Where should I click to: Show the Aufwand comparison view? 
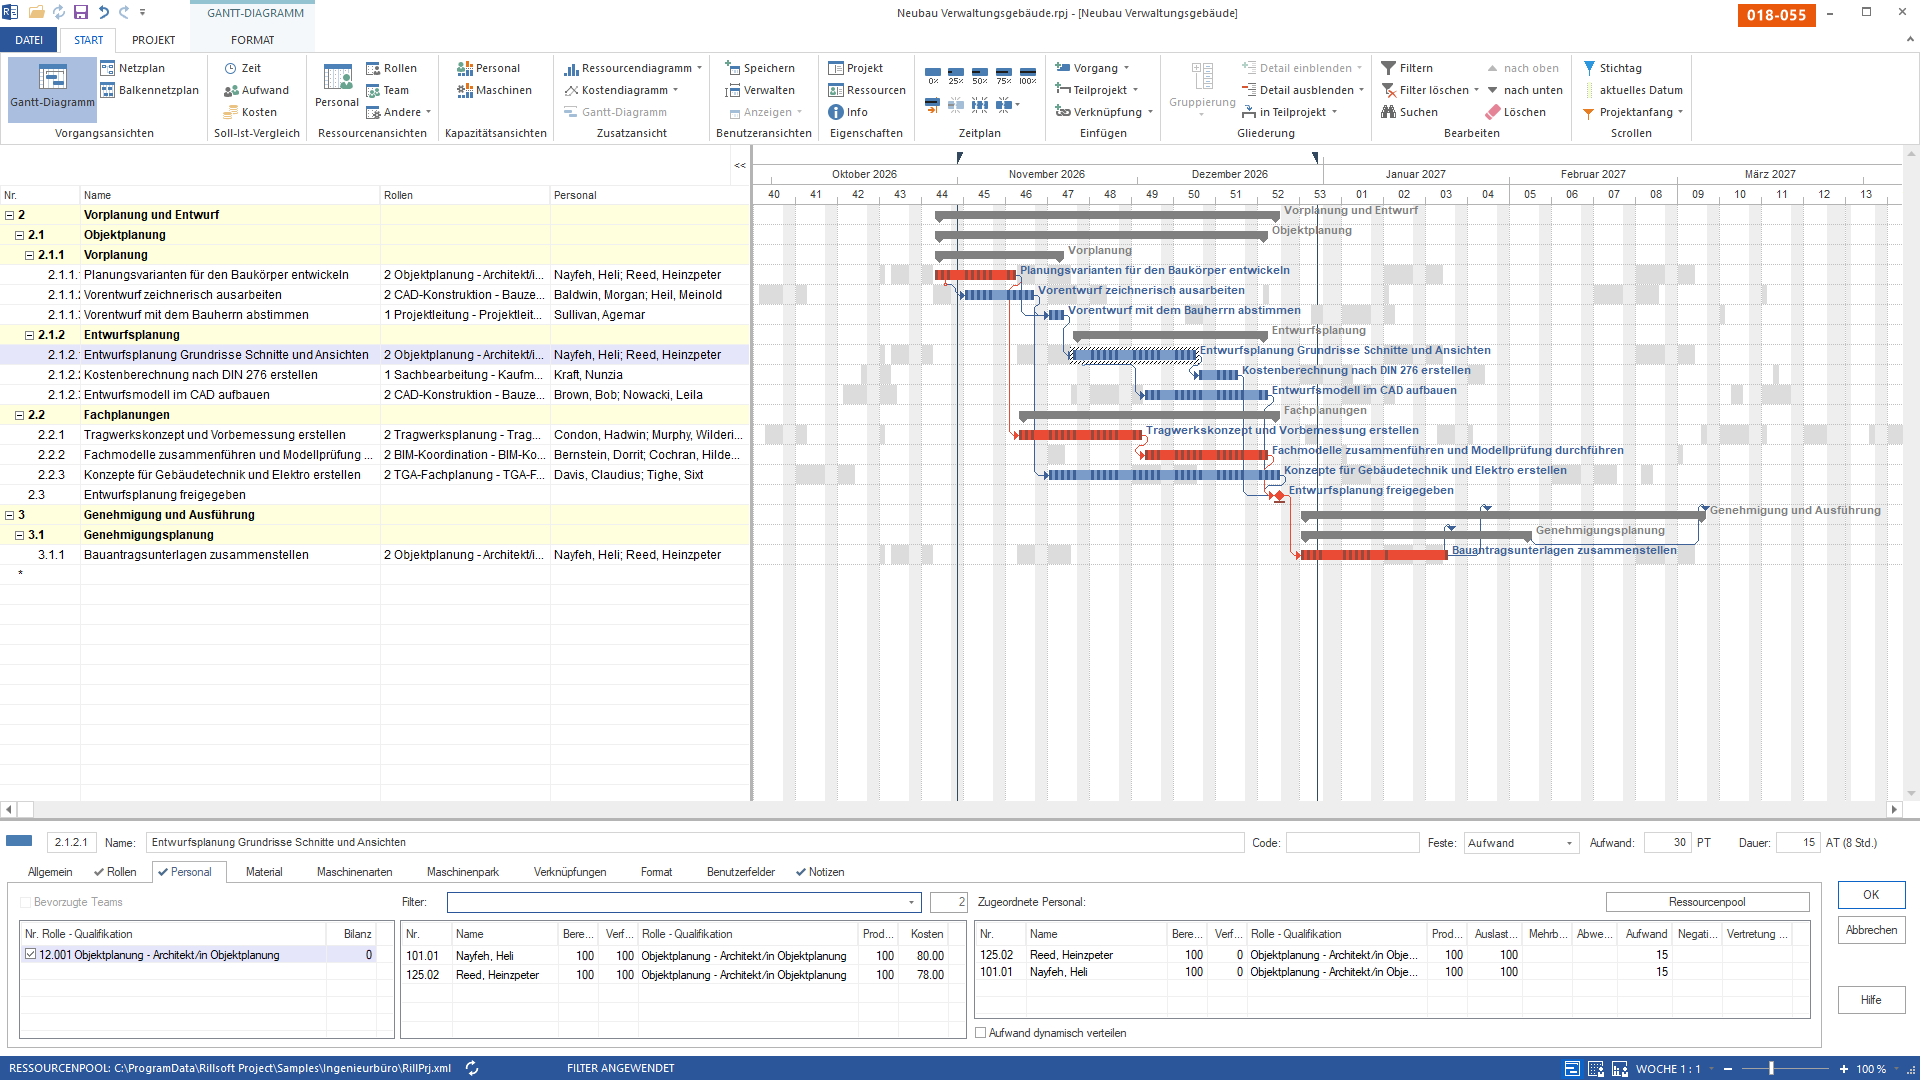click(256, 90)
